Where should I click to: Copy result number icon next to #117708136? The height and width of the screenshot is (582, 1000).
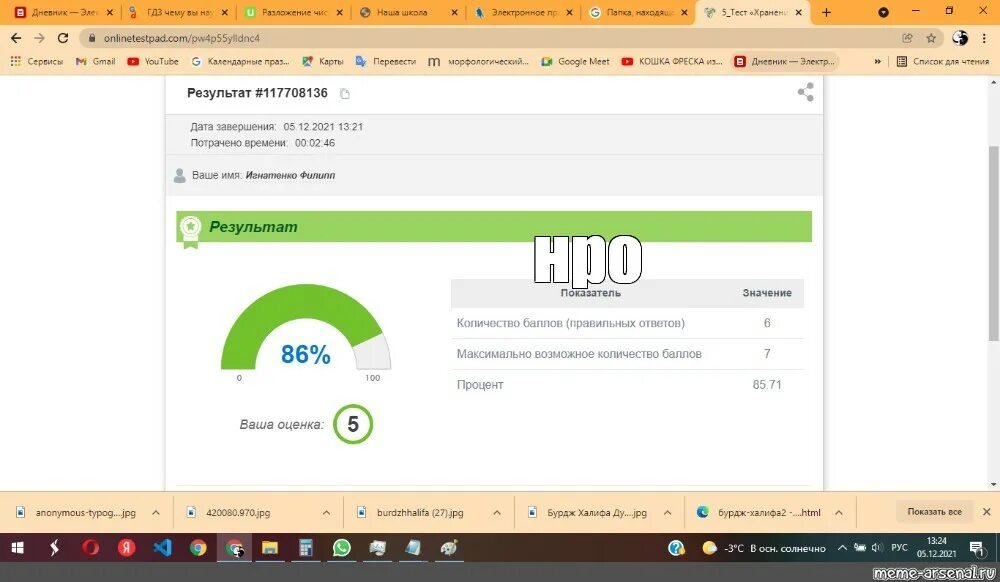[345, 94]
